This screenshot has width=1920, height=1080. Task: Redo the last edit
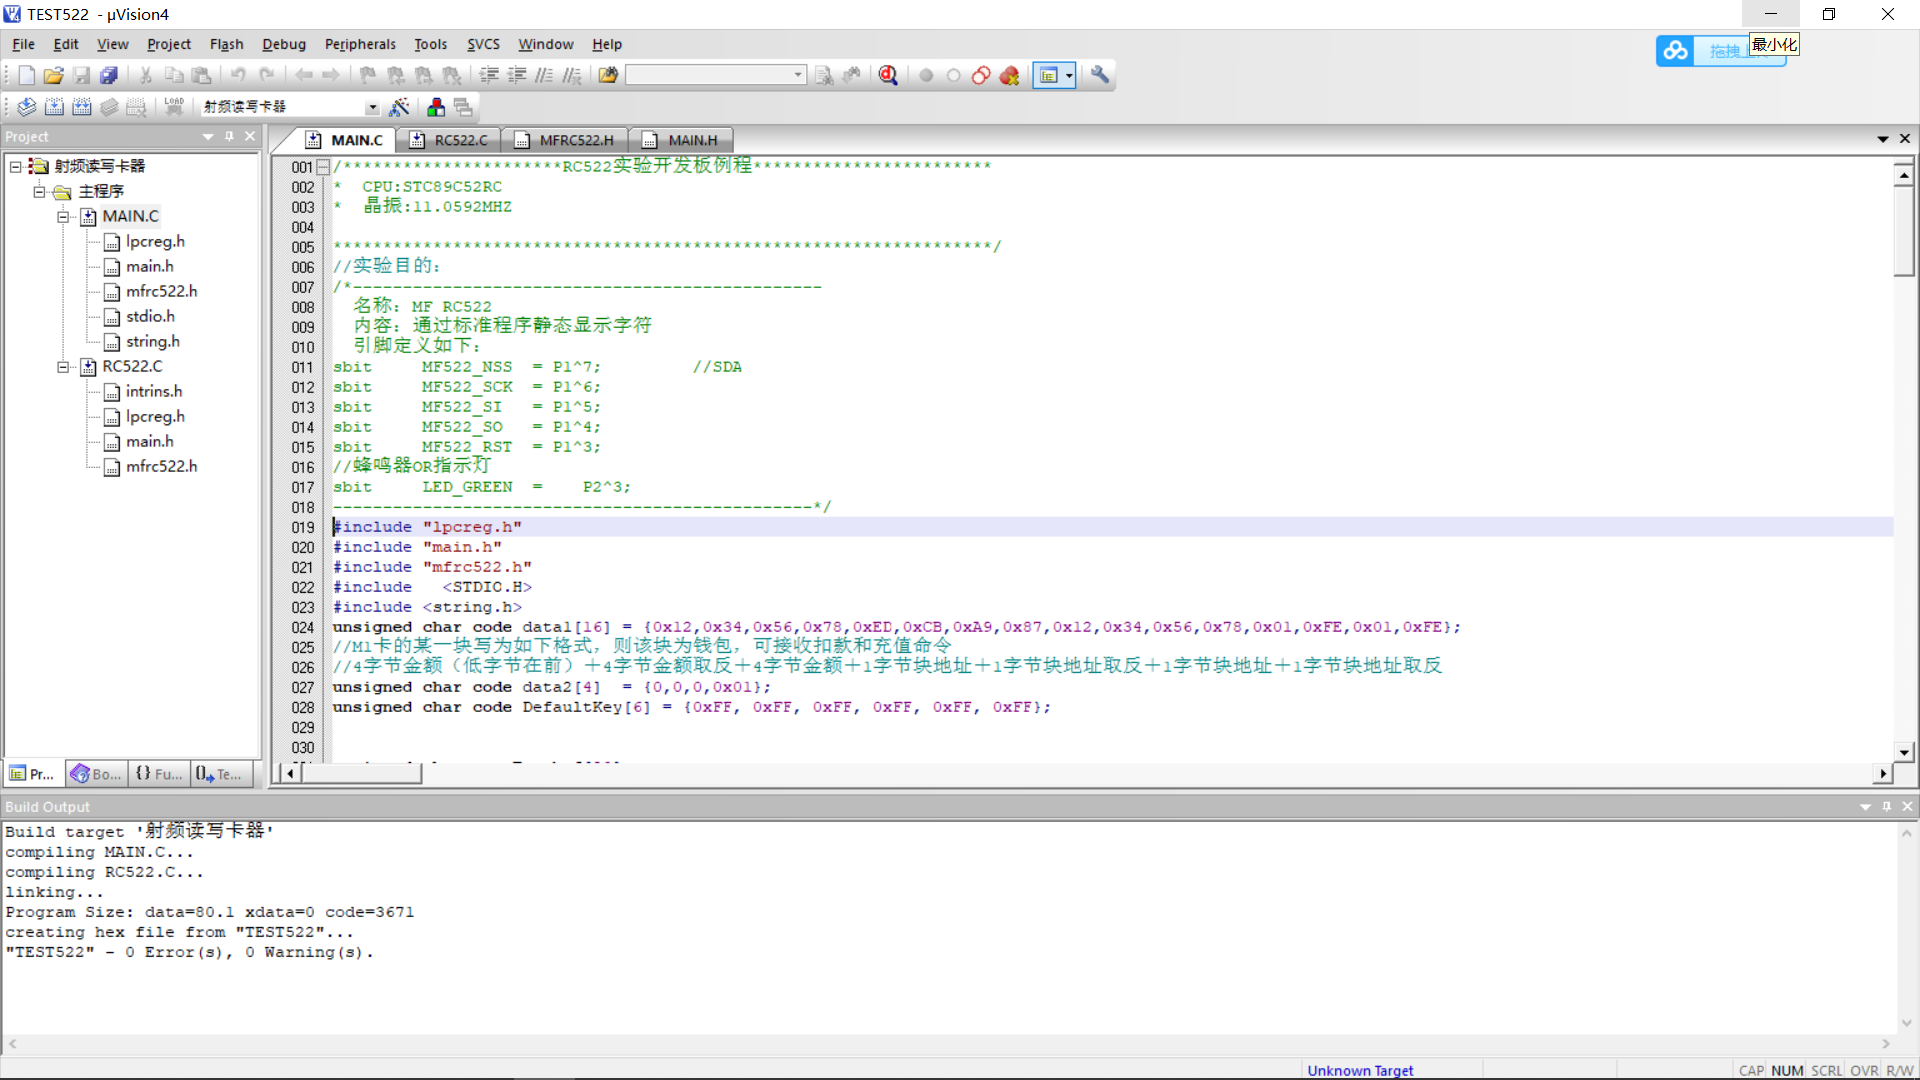click(x=266, y=75)
